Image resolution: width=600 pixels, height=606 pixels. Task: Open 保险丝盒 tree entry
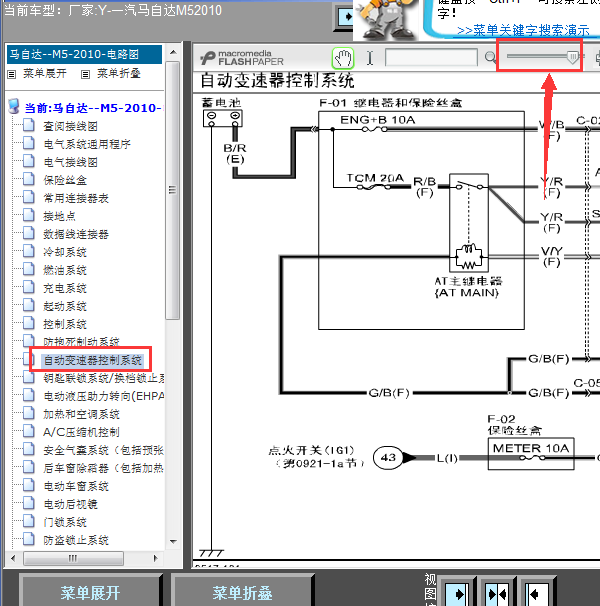65,180
